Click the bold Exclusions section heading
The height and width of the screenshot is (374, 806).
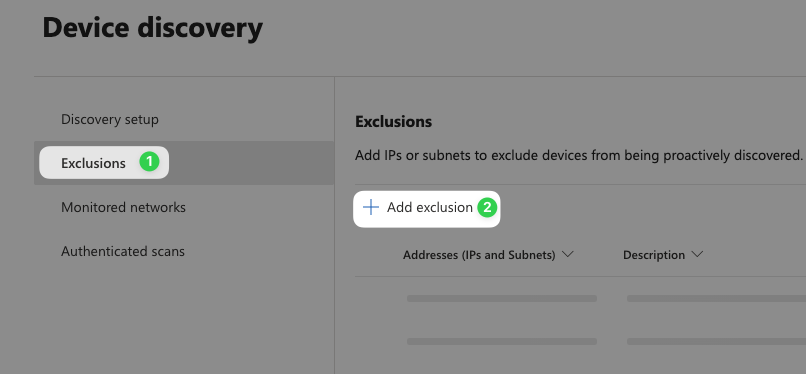pyautogui.click(x=393, y=122)
